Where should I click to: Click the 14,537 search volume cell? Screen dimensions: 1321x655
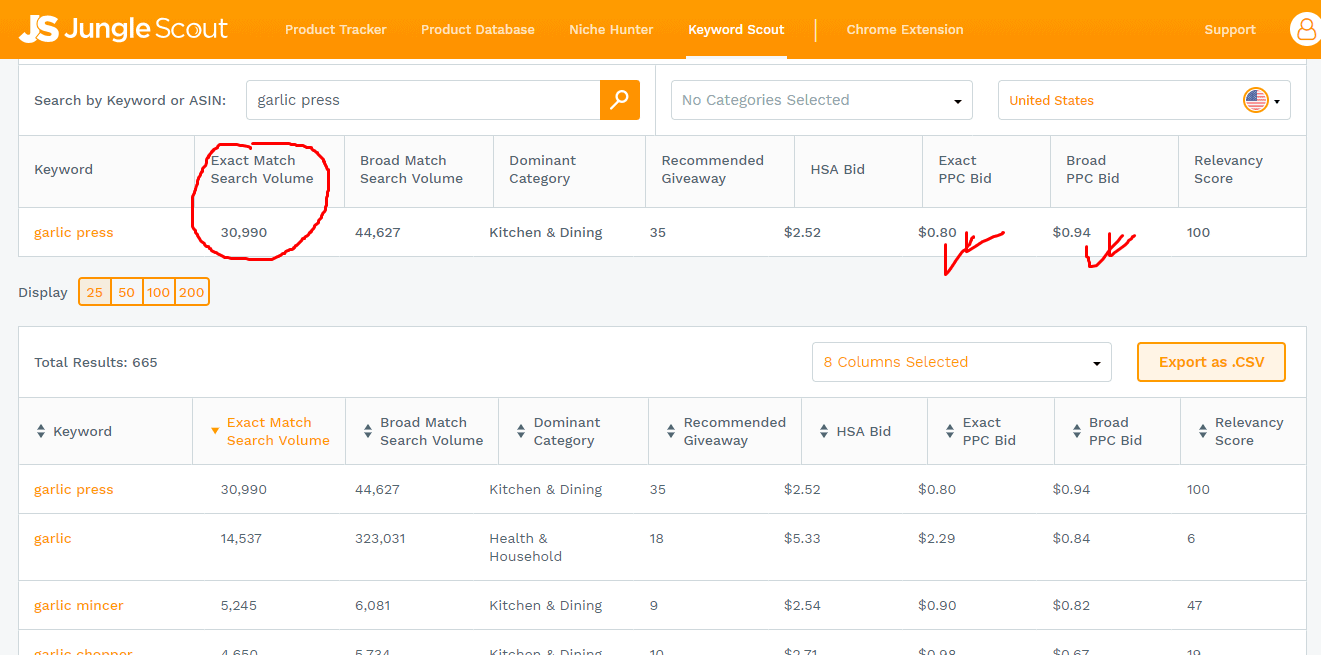(241, 538)
